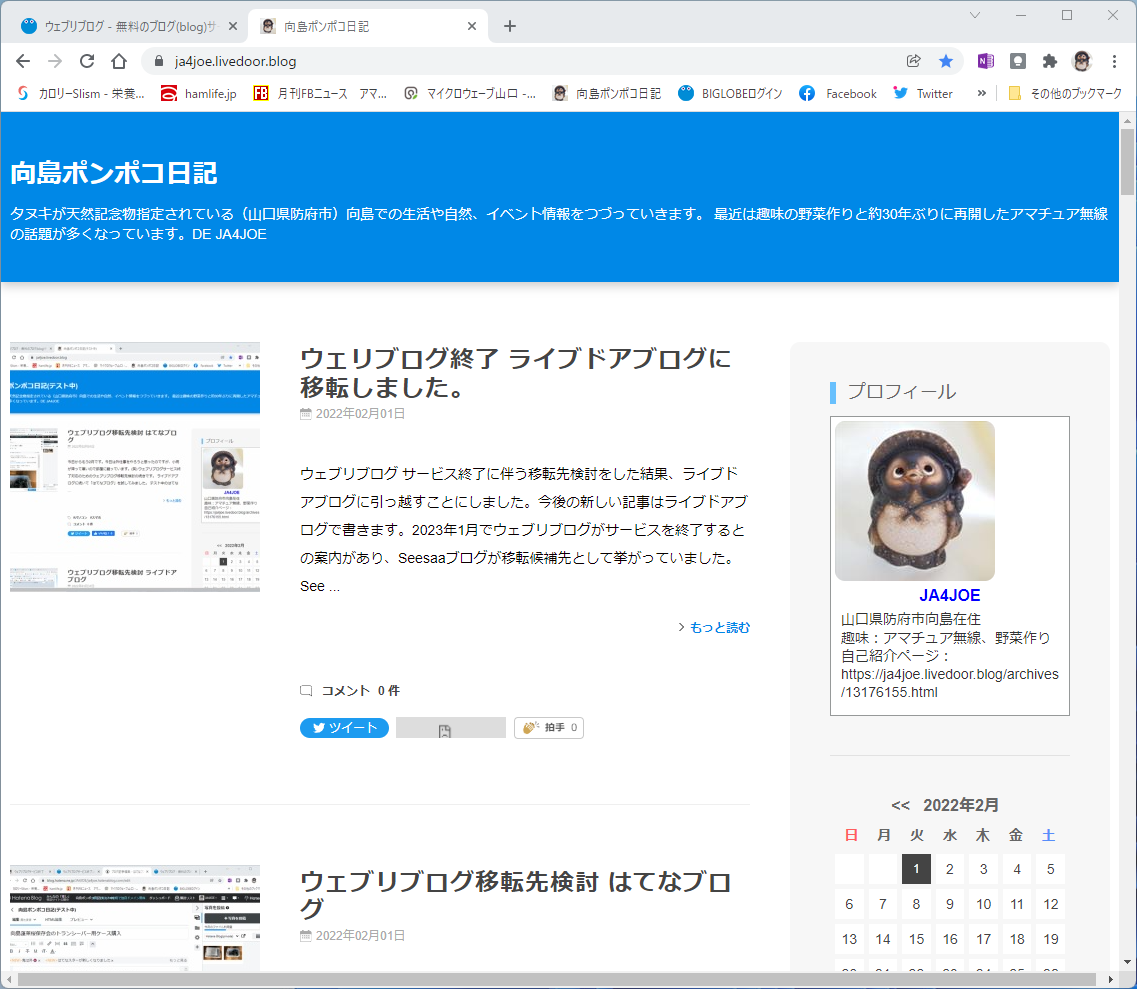
Task: Click the 向島ポンポコ日記 blog title header
Action: pyautogui.click(x=114, y=173)
